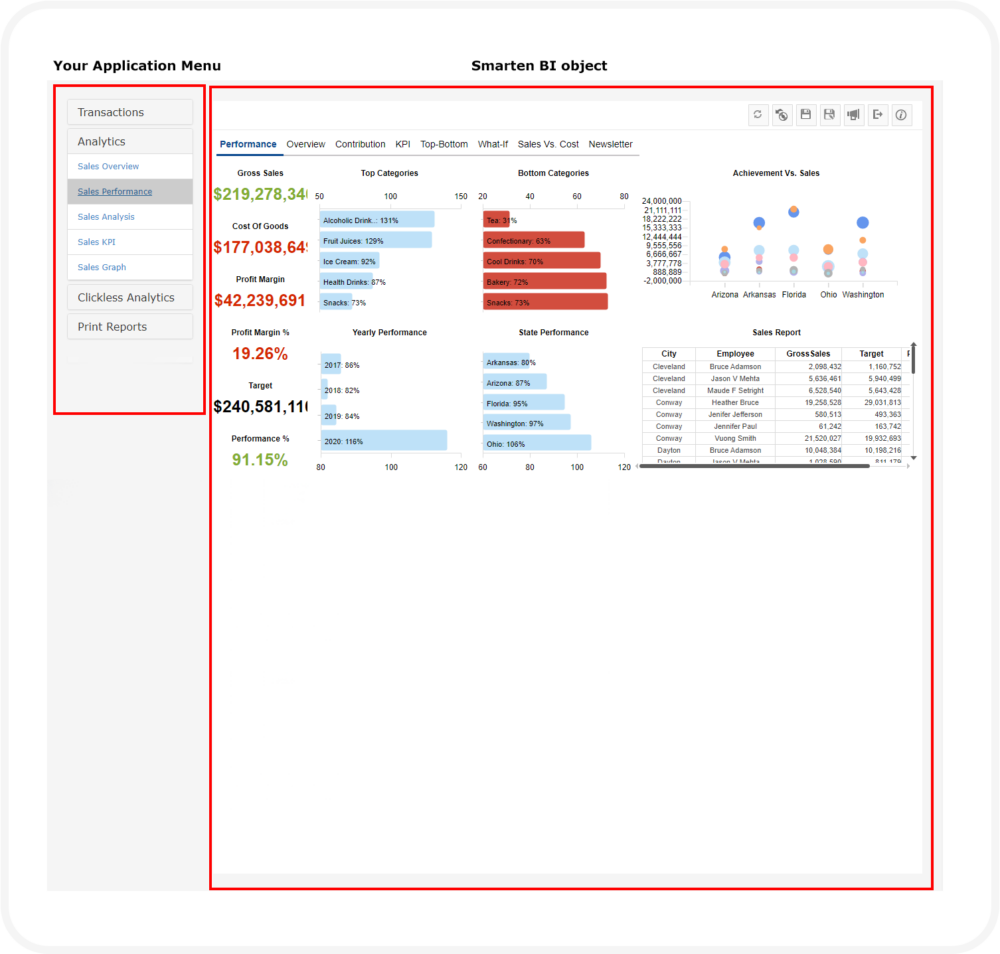1000x954 pixels.
Task: Select the Ice Cream 92% bar
Action: [x=349, y=261]
